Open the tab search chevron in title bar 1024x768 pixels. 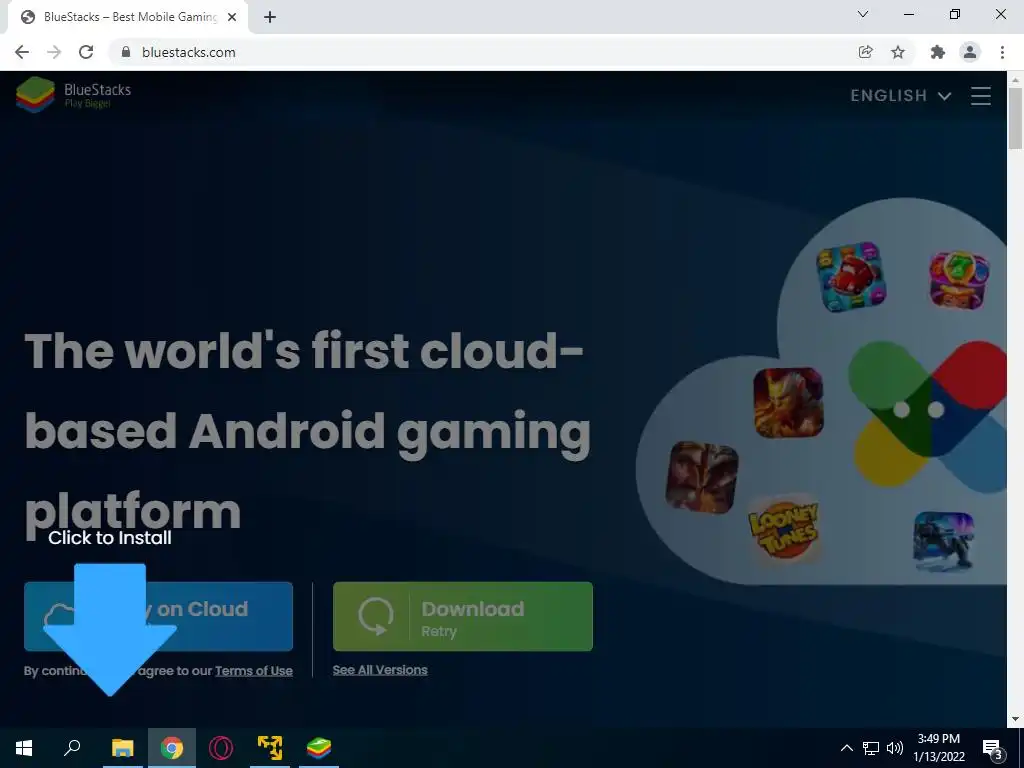(x=863, y=14)
